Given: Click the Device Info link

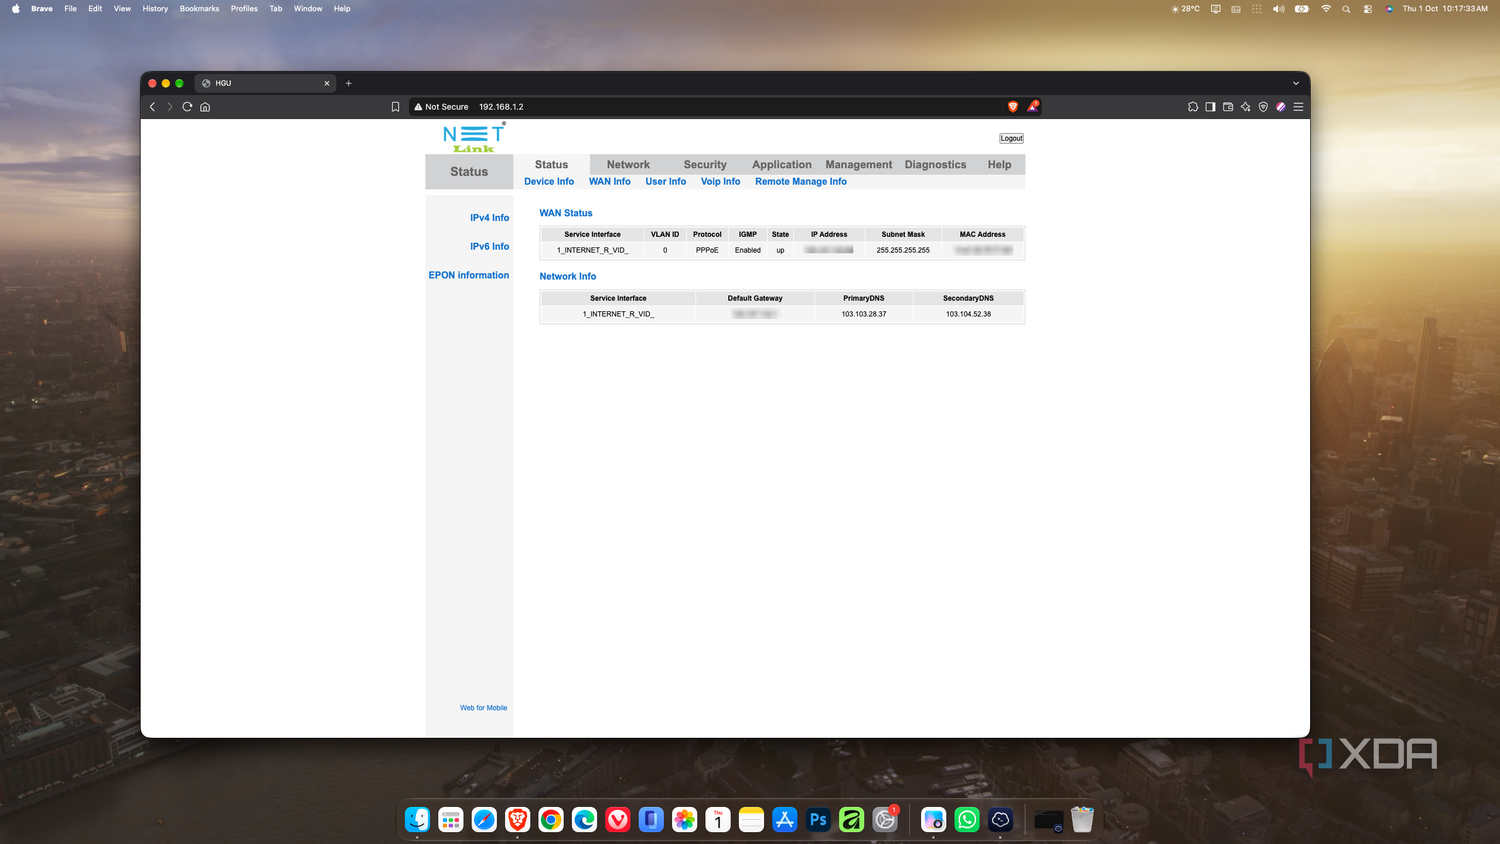Looking at the screenshot, I should click(549, 182).
